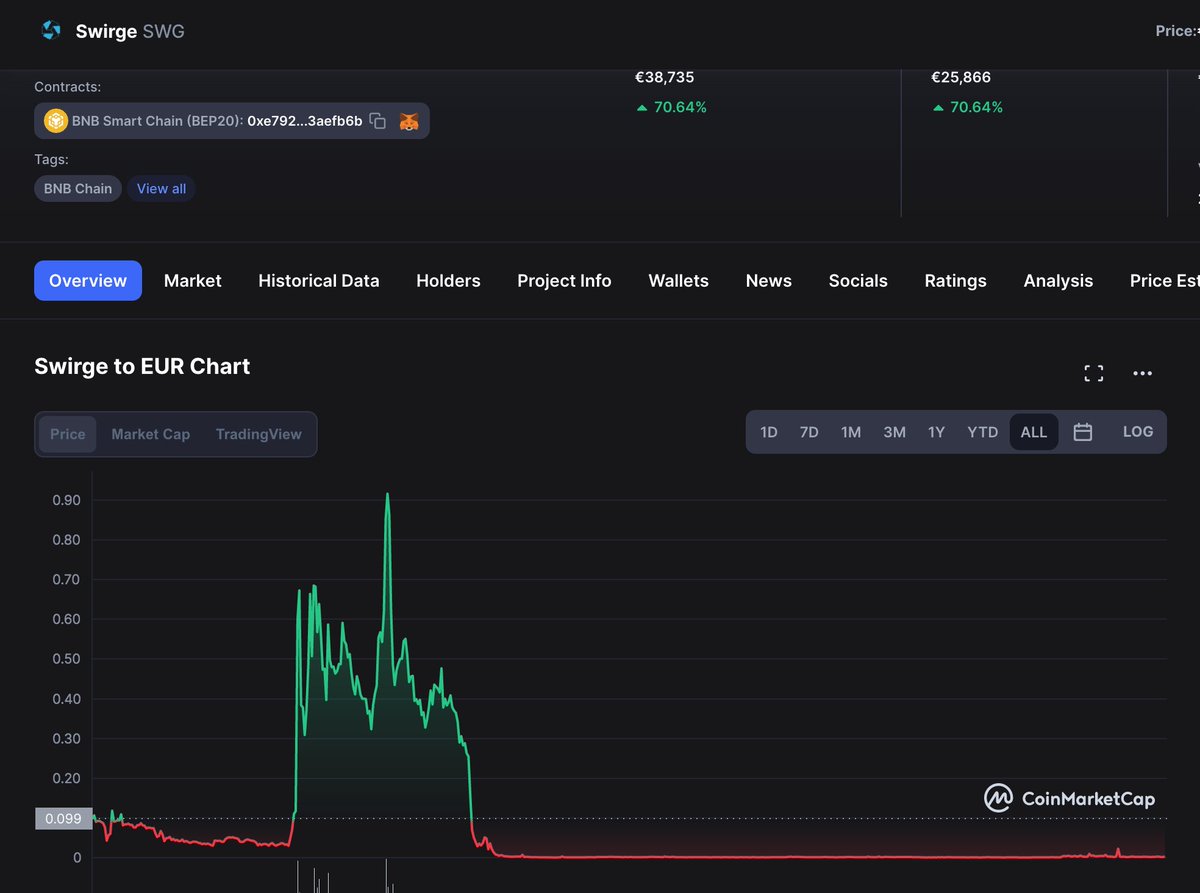The width and height of the screenshot is (1200, 893).
Task: Set chart range to 3M
Action: 894,432
